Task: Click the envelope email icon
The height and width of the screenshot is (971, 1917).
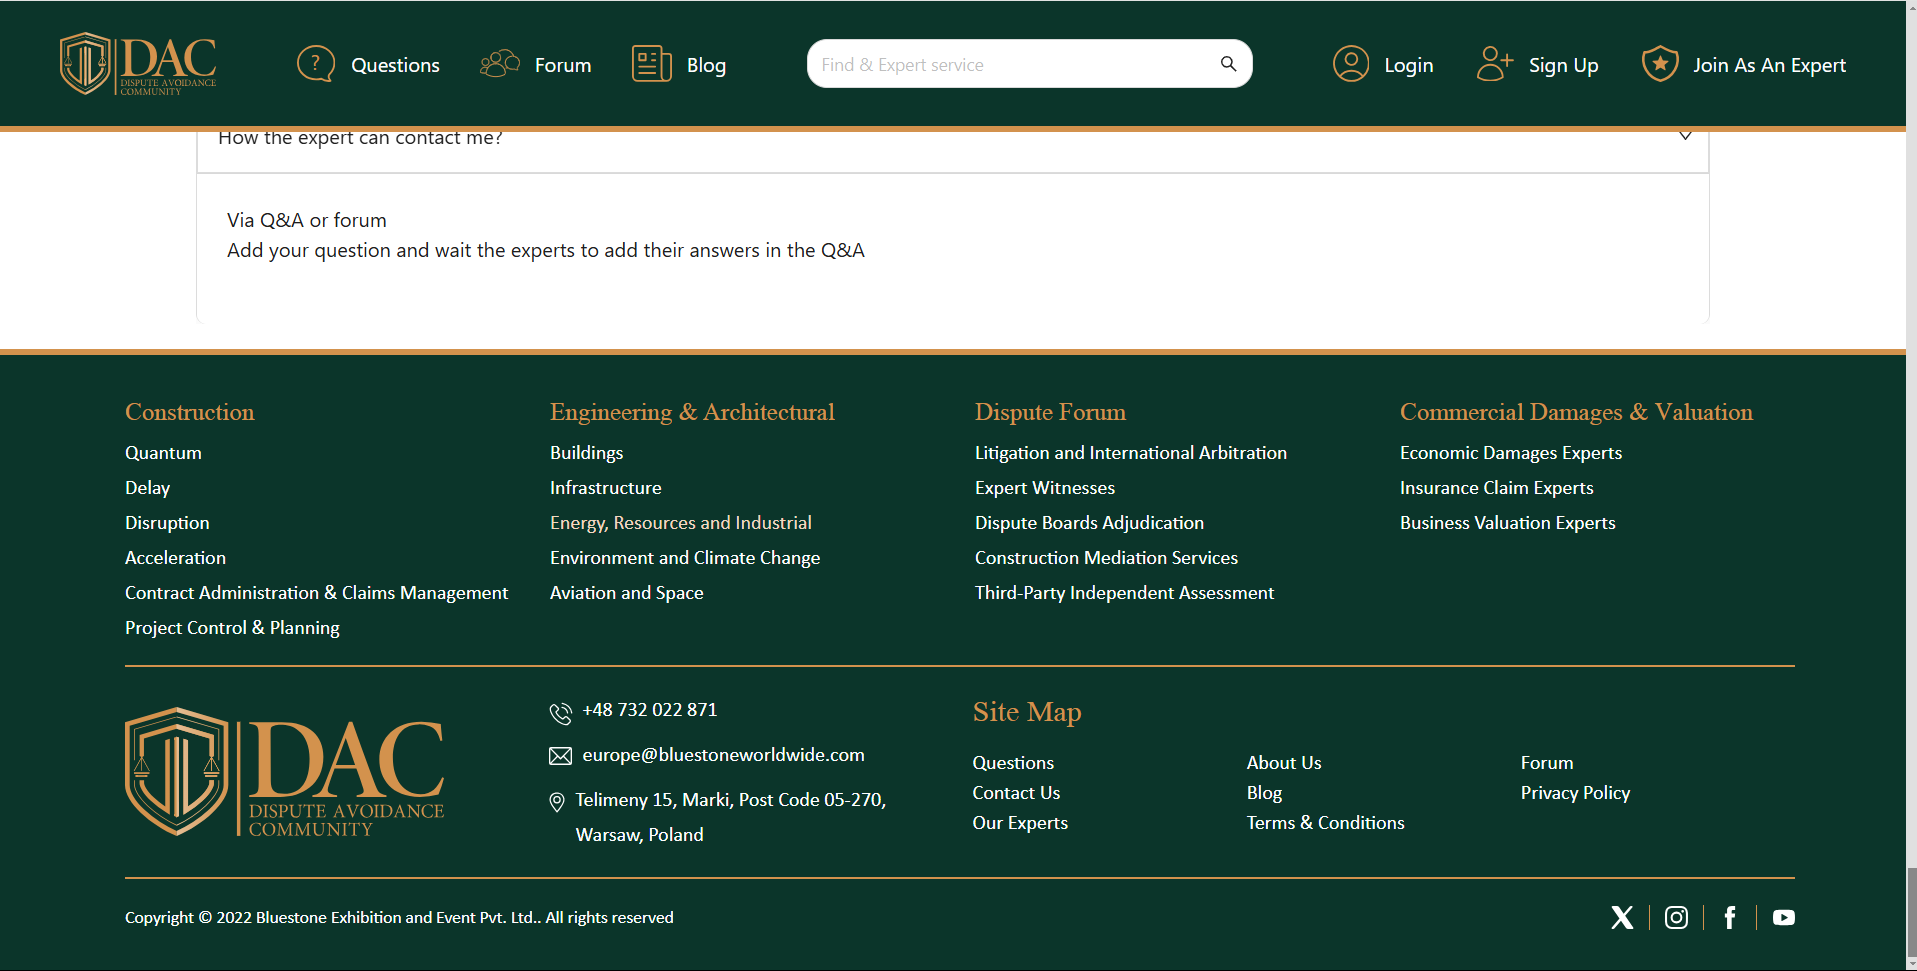Action: [561, 756]
